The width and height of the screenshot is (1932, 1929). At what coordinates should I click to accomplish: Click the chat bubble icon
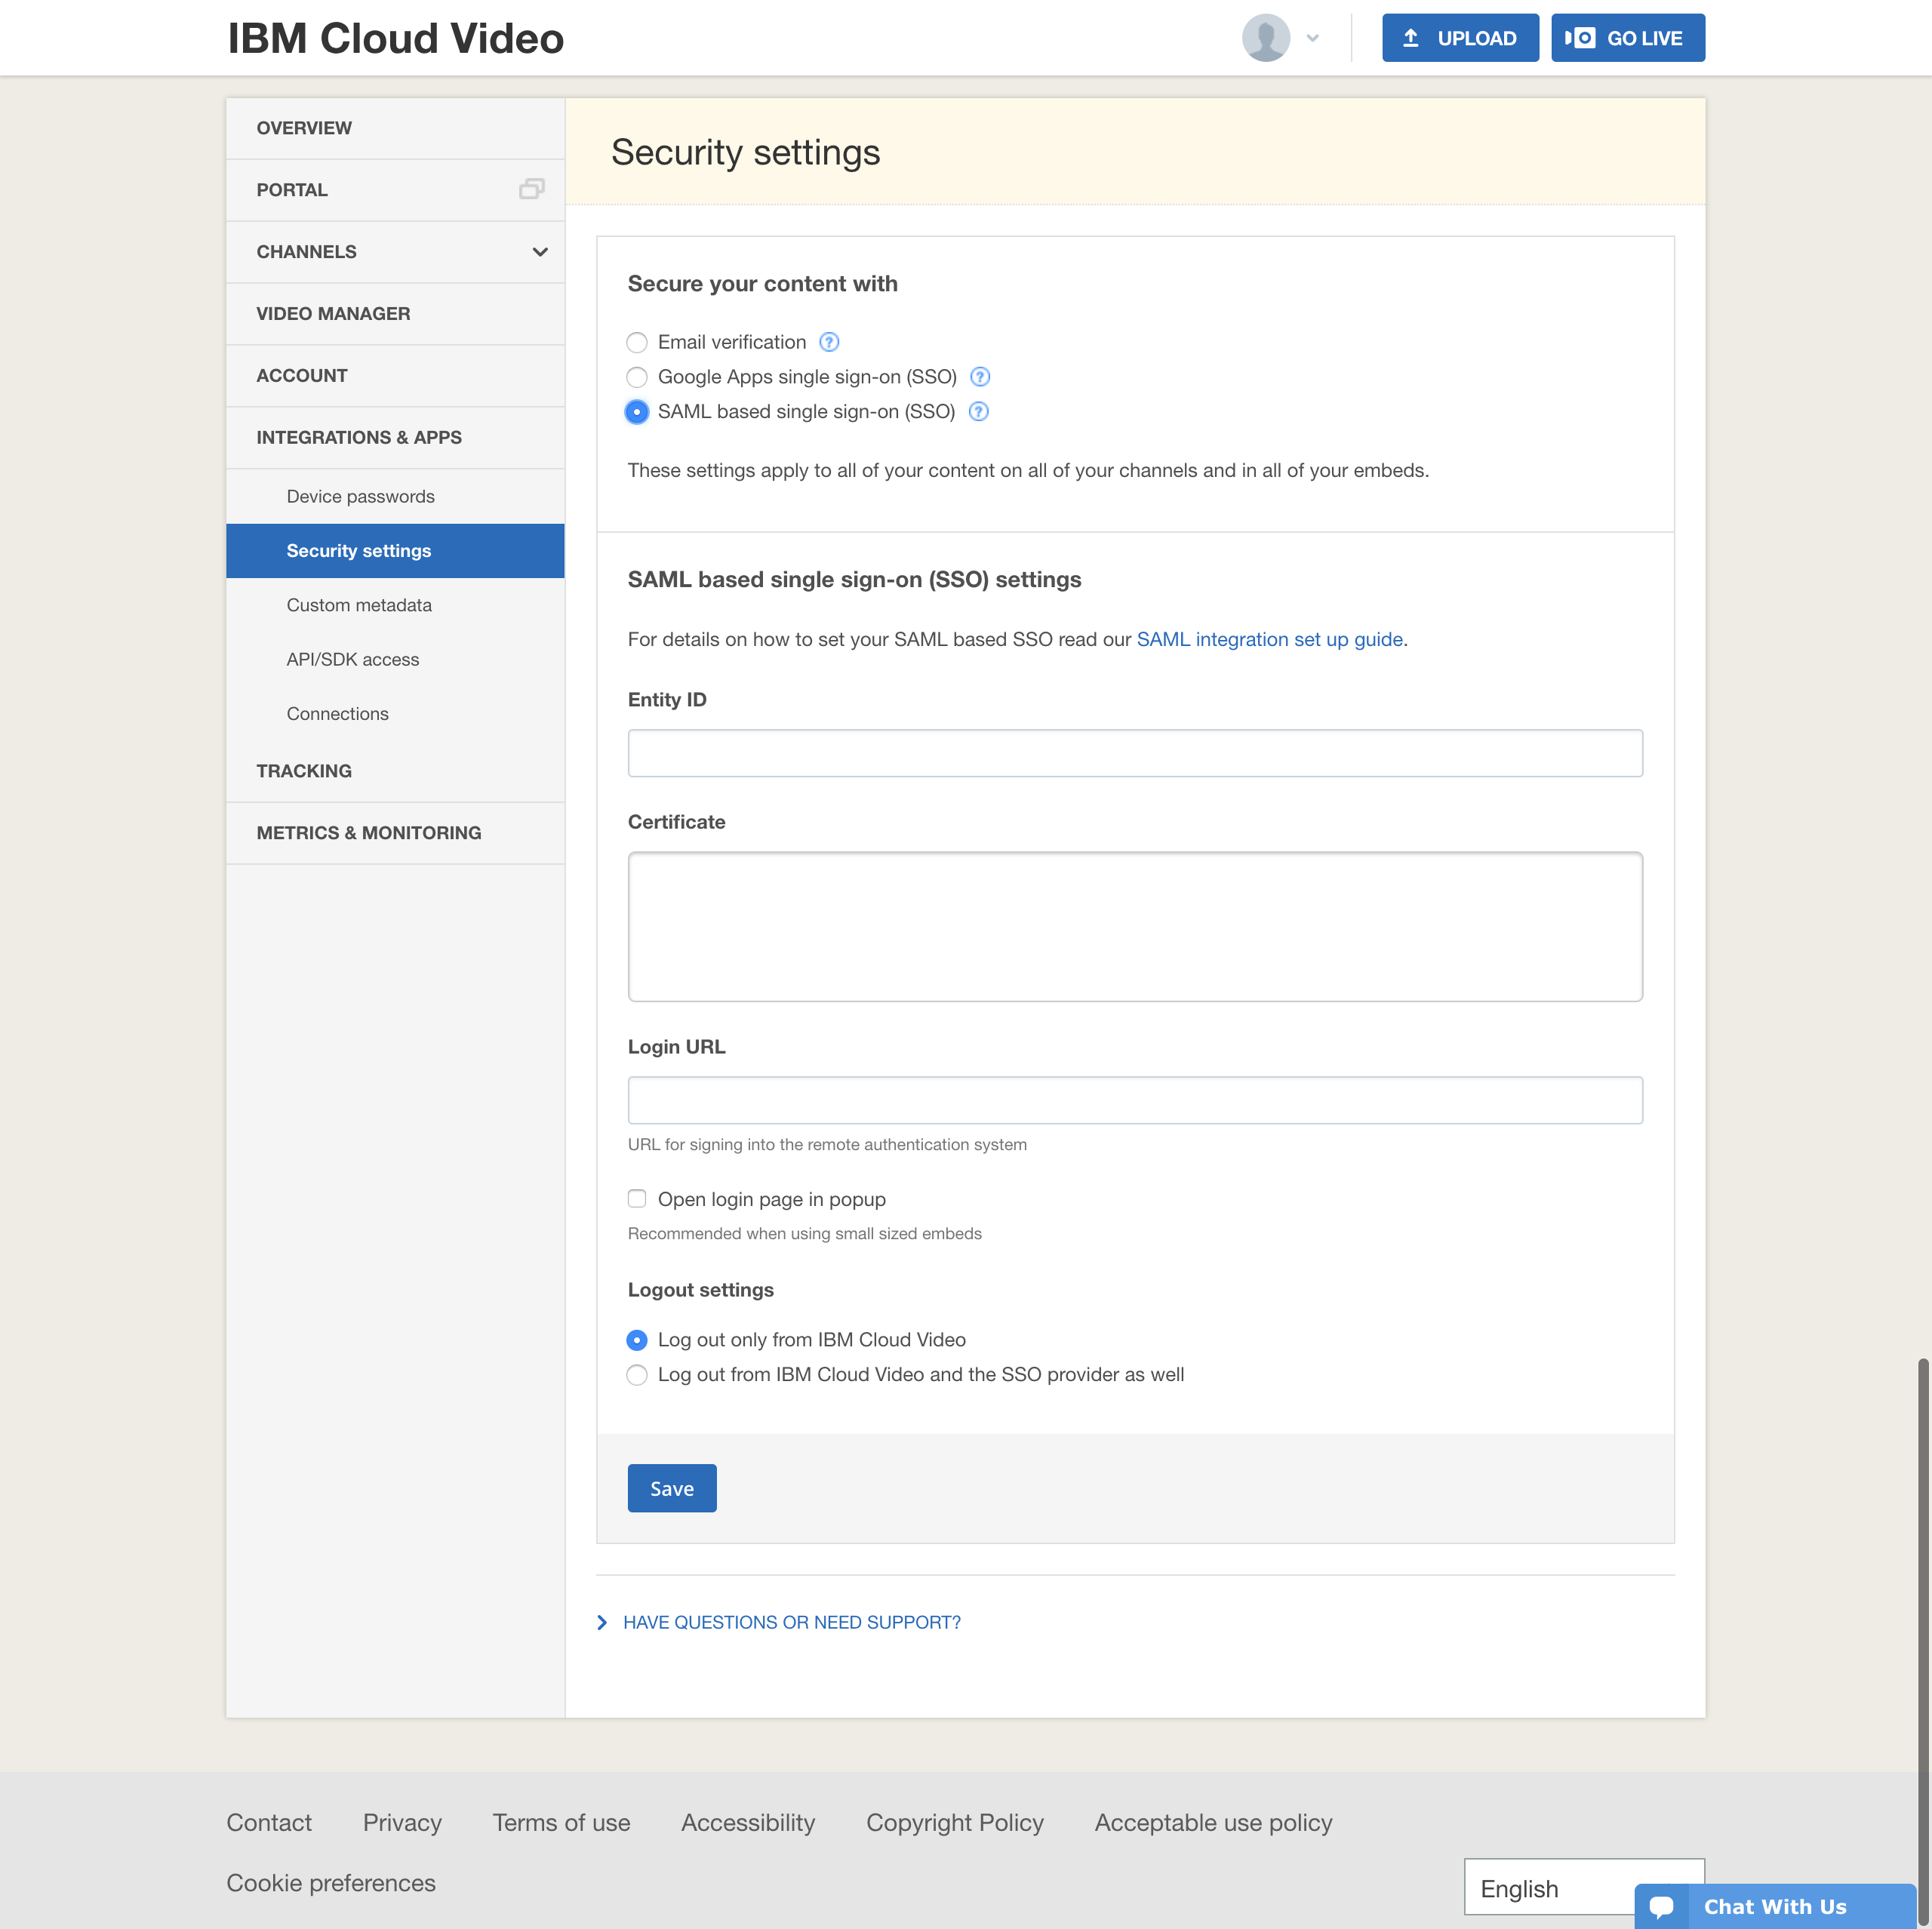point(1662,1906)
